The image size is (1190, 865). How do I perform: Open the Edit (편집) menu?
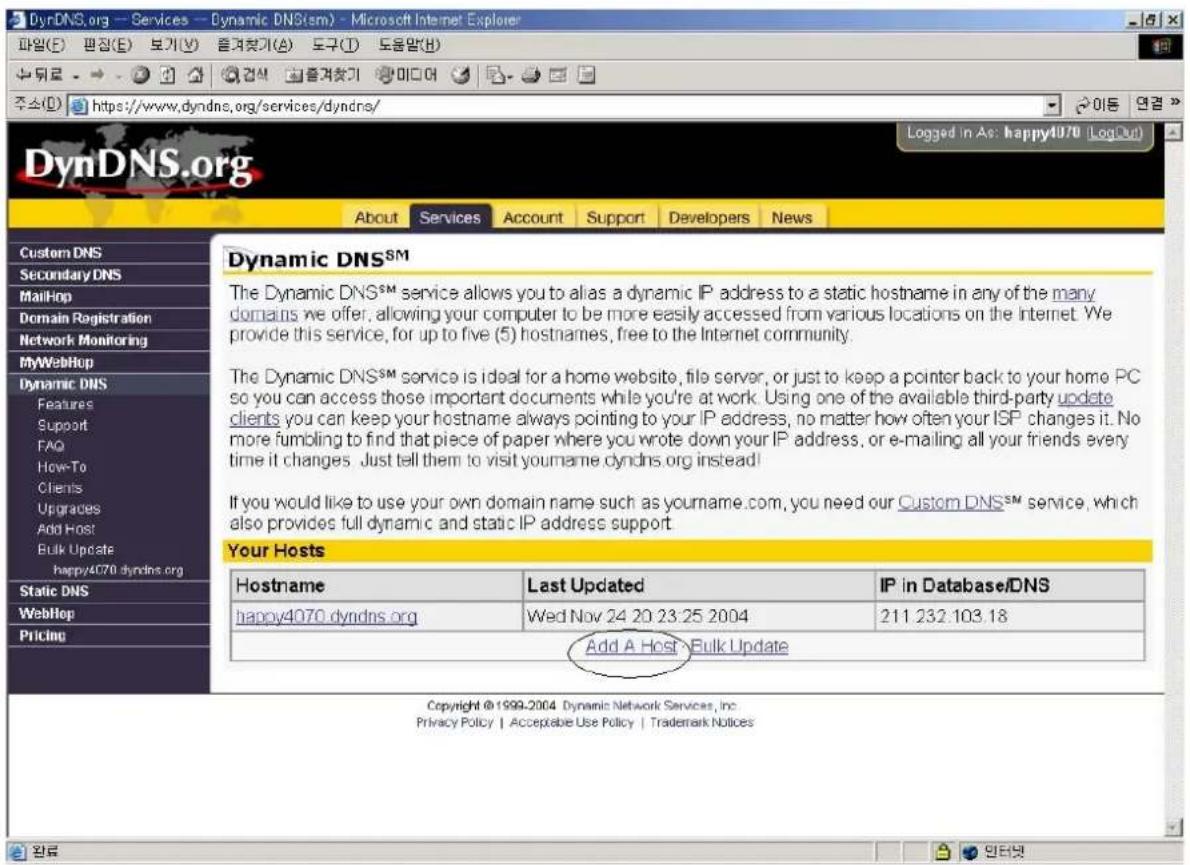(107, 45)
